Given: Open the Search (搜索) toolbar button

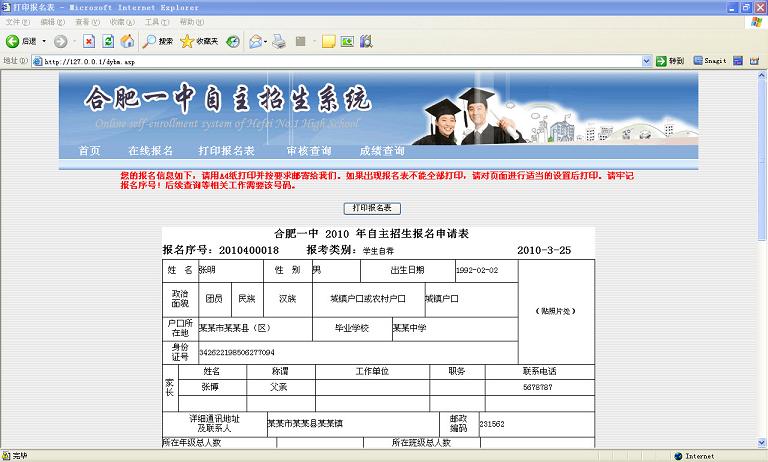Looking at the screenshot, I should (158, 41).
